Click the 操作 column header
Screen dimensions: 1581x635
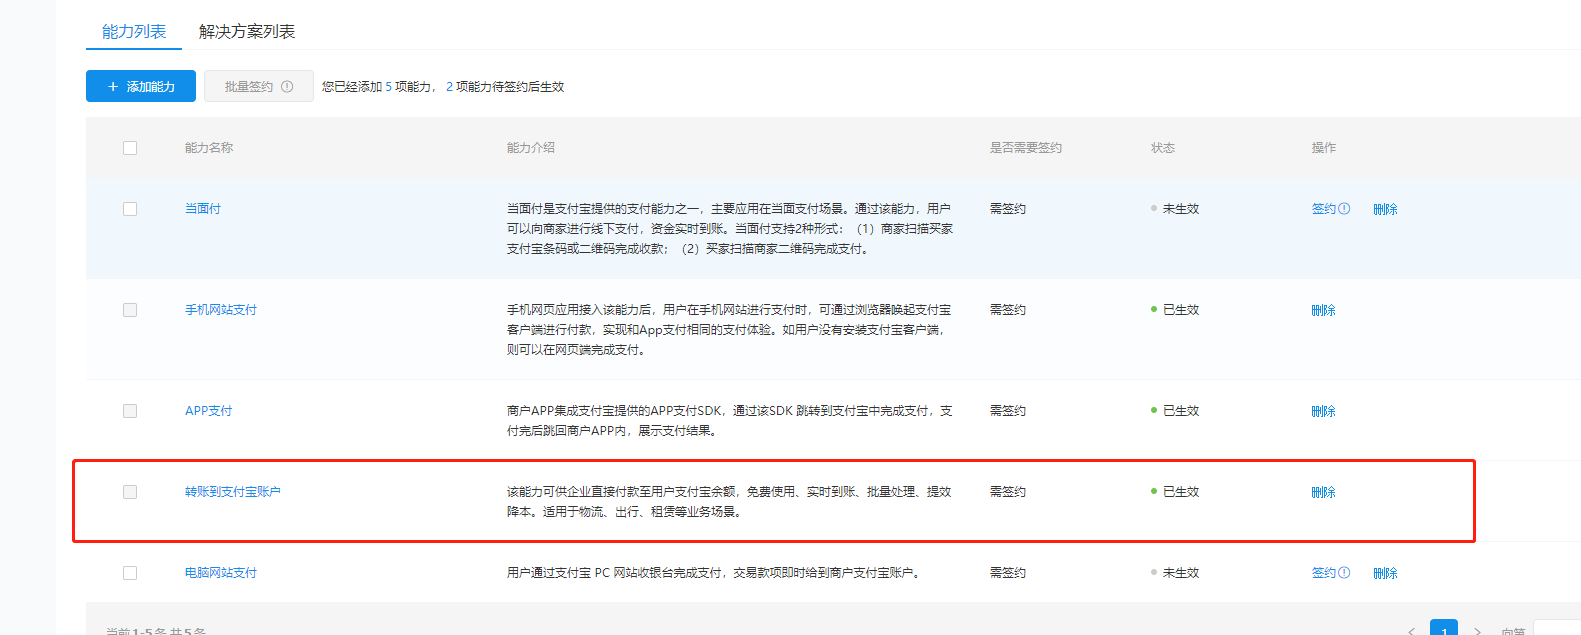[1324, 148]
